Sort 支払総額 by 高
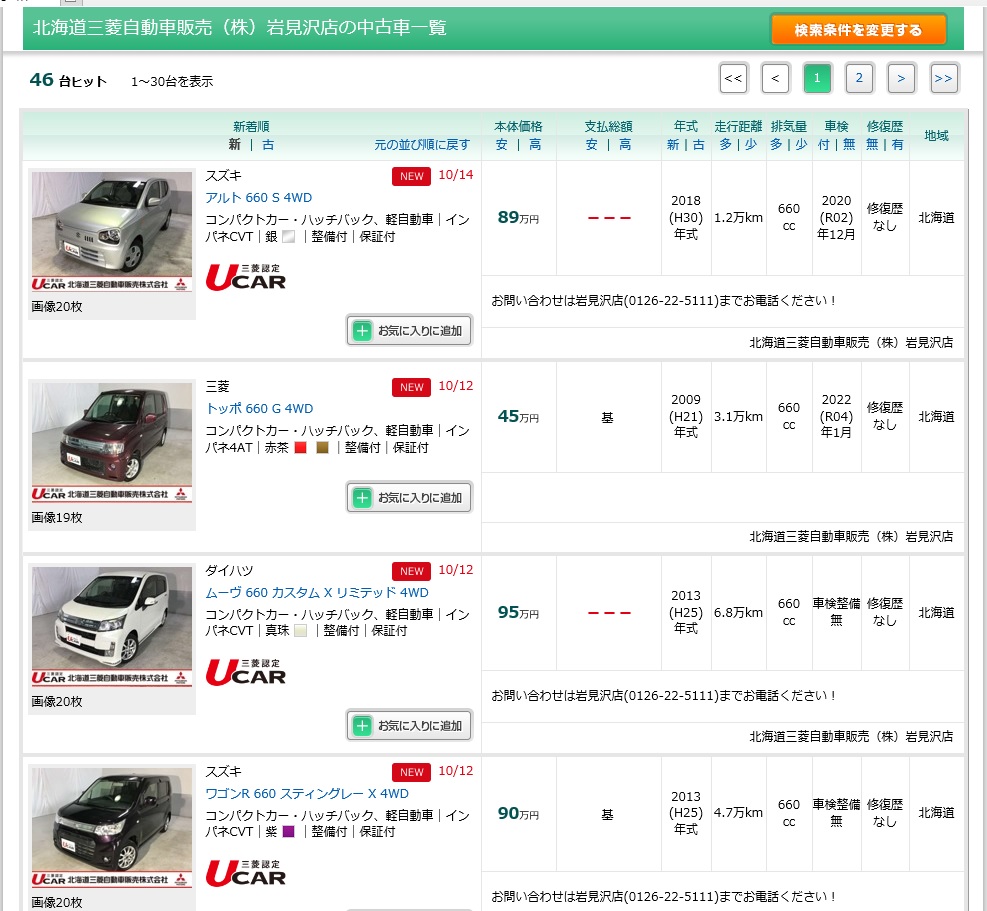 pos(625,145)
